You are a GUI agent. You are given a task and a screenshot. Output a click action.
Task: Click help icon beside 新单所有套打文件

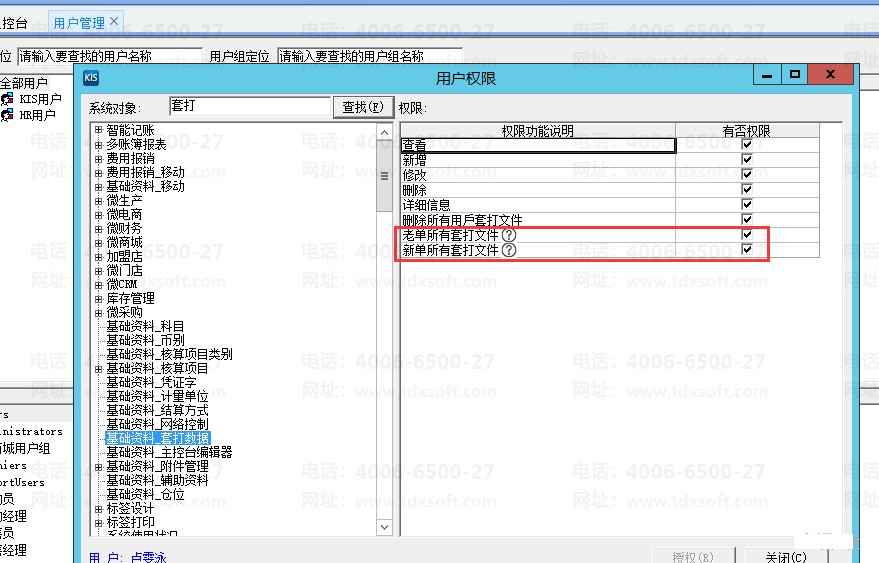pyautogui.click(x=508, y=250)
